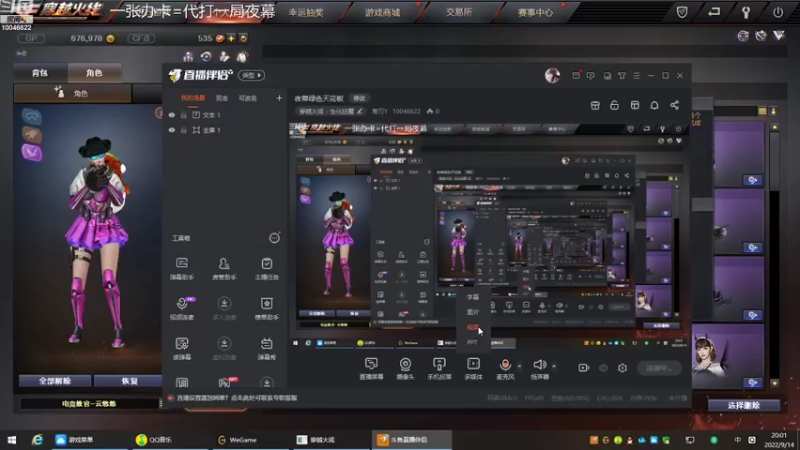Open the 弹幕助手 tool

(182, 268)
